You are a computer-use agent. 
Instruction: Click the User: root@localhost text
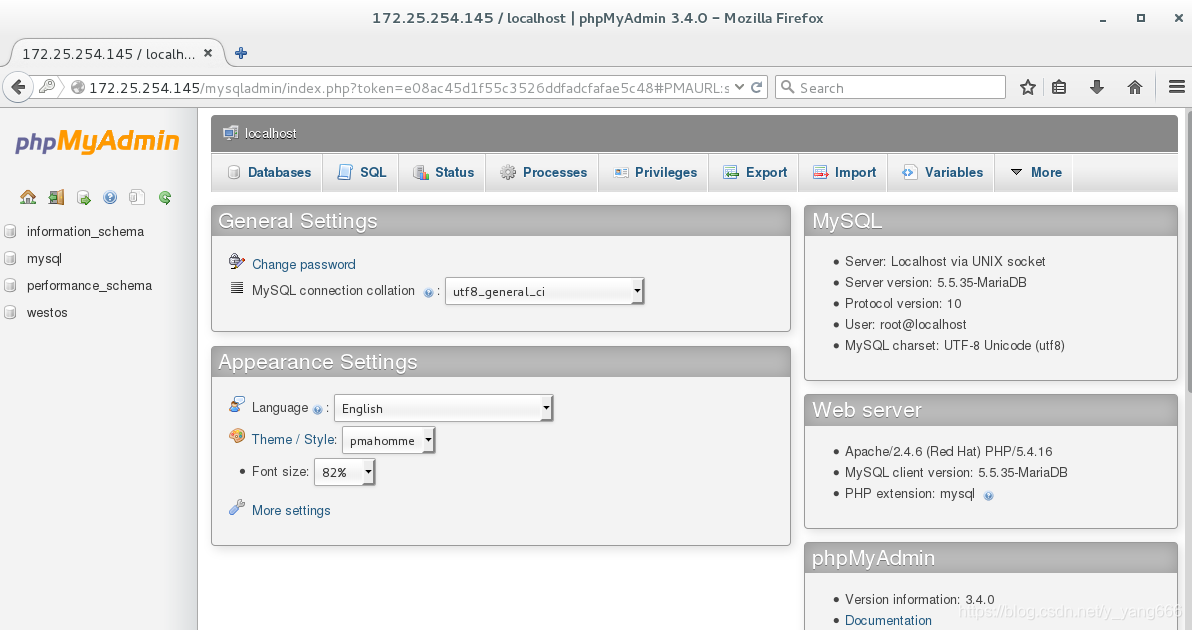pos(905,324)
